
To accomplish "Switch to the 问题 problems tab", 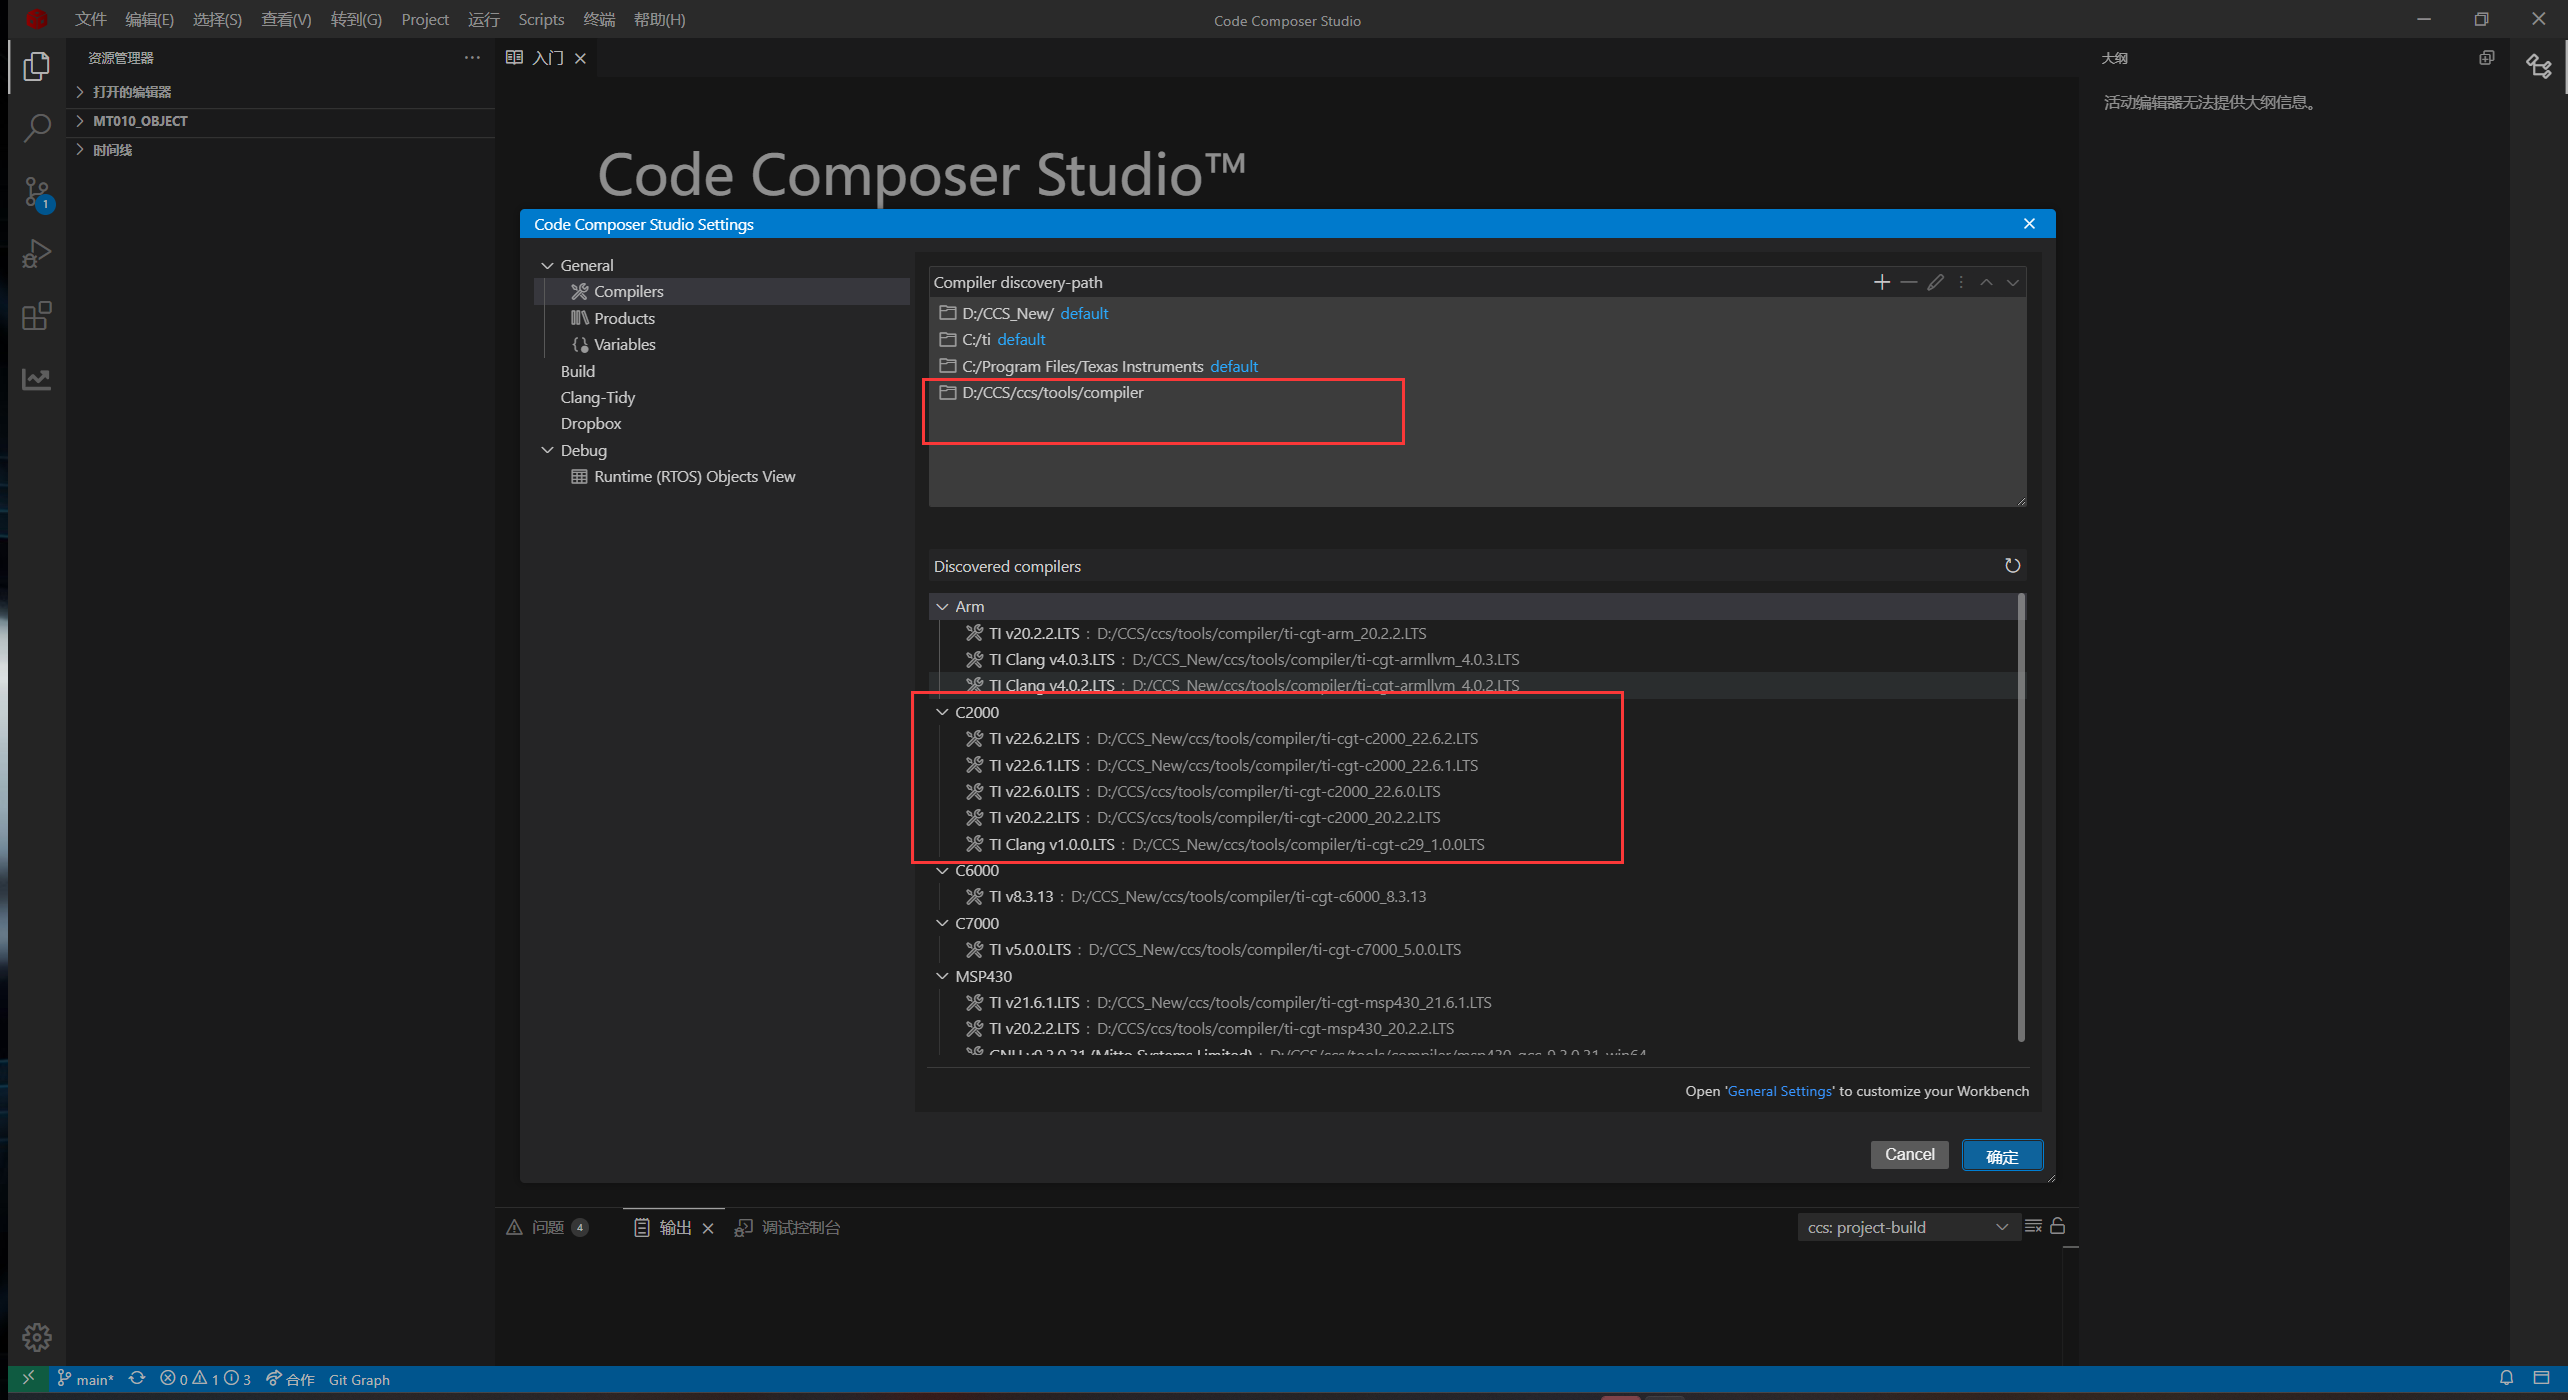I will point(547,1227).
